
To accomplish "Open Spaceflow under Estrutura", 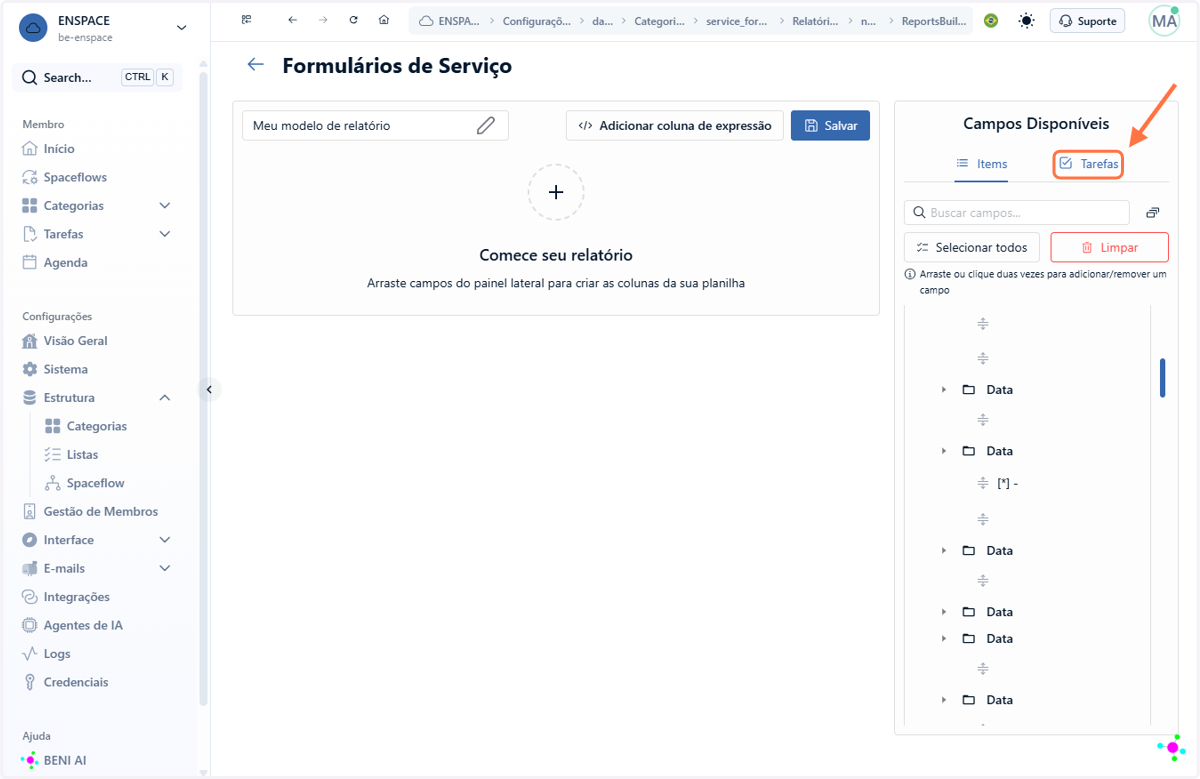I will pos(95,483).
